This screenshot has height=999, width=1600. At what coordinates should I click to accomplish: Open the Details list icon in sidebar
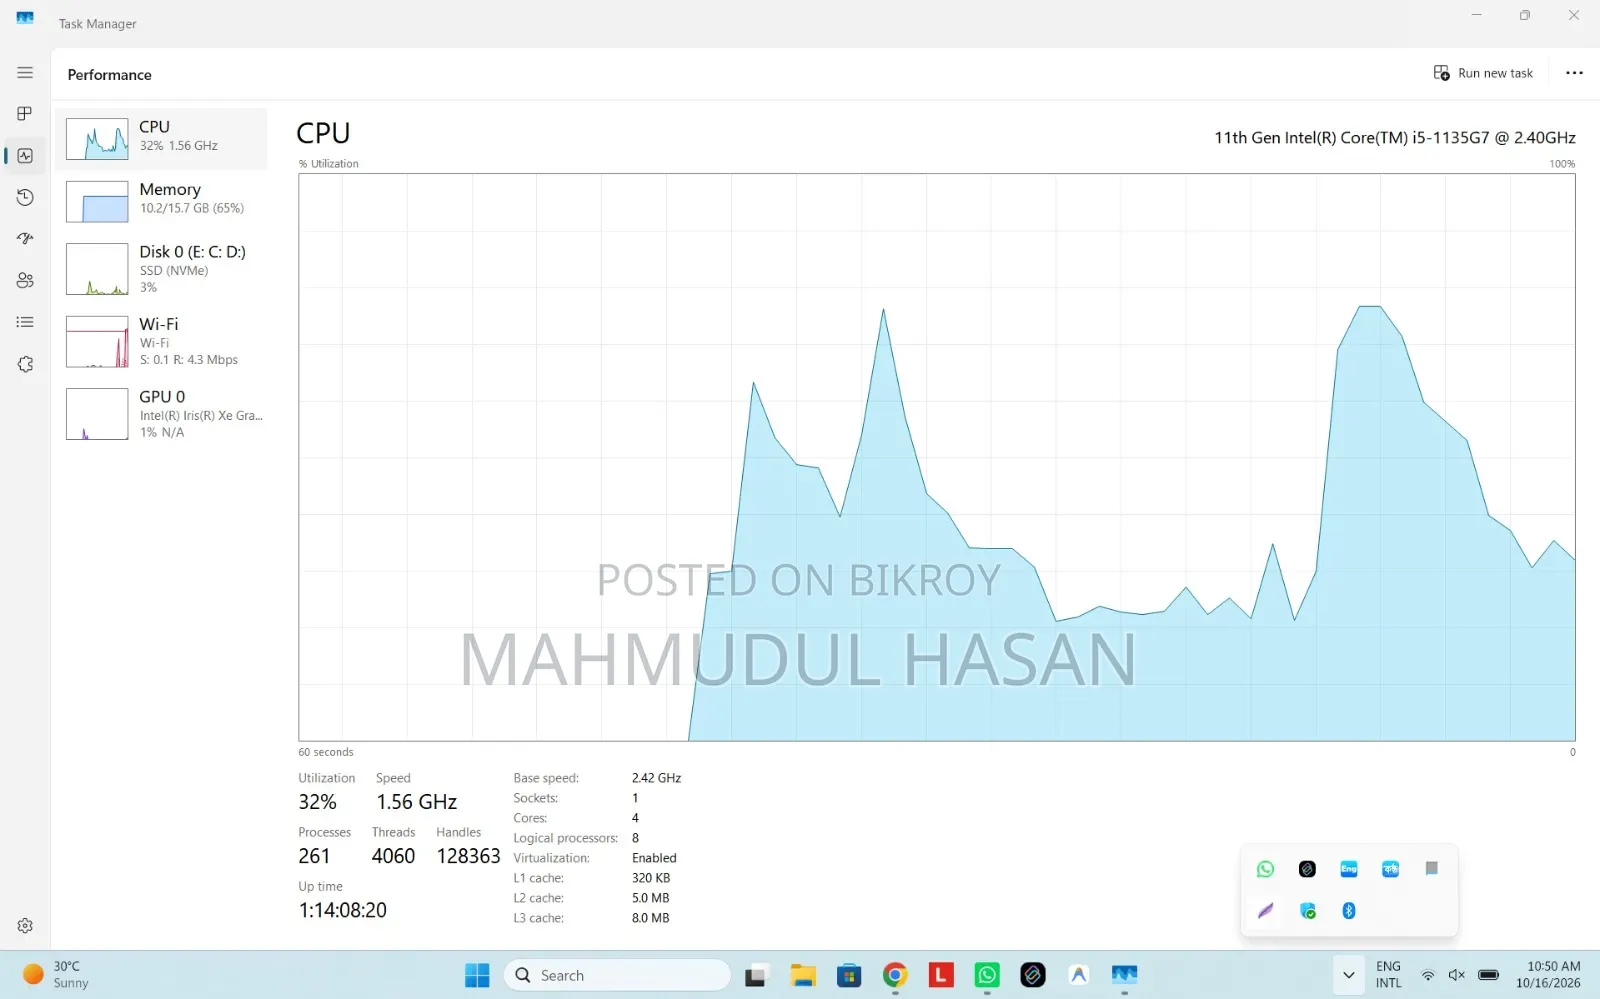click(x=25, y=322)
